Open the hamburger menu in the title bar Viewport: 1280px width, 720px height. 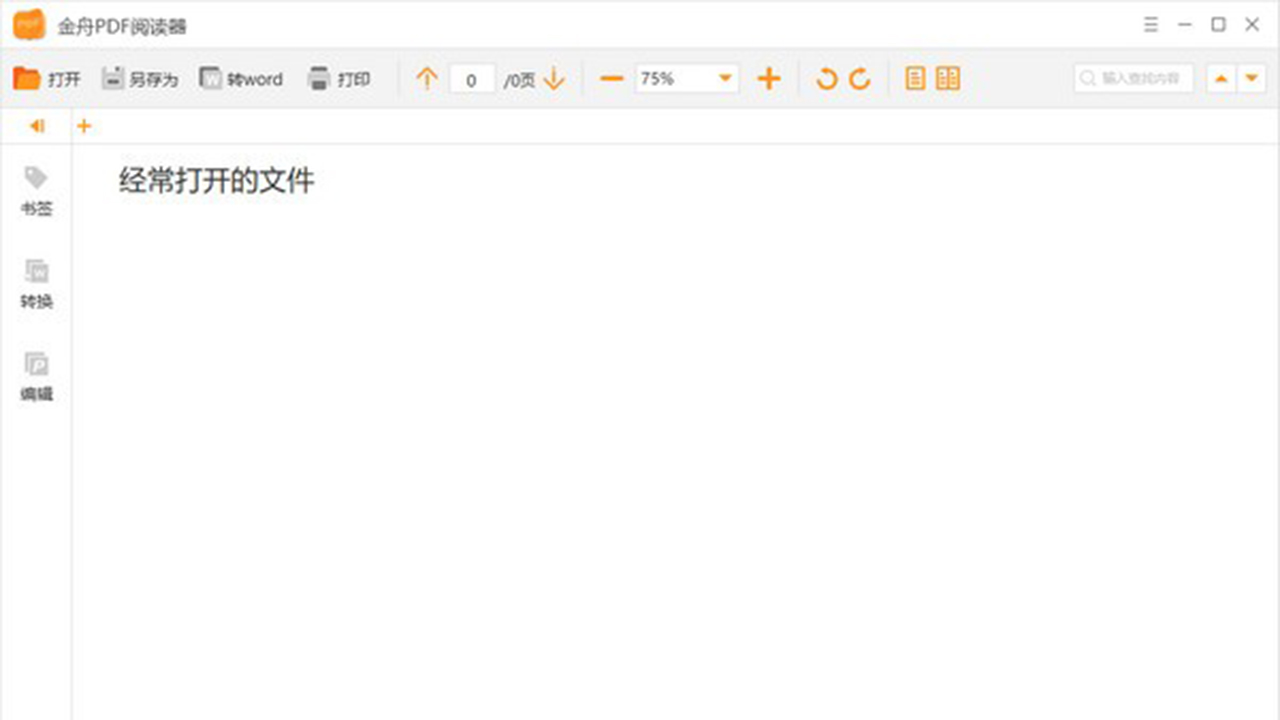[1151, 25]
